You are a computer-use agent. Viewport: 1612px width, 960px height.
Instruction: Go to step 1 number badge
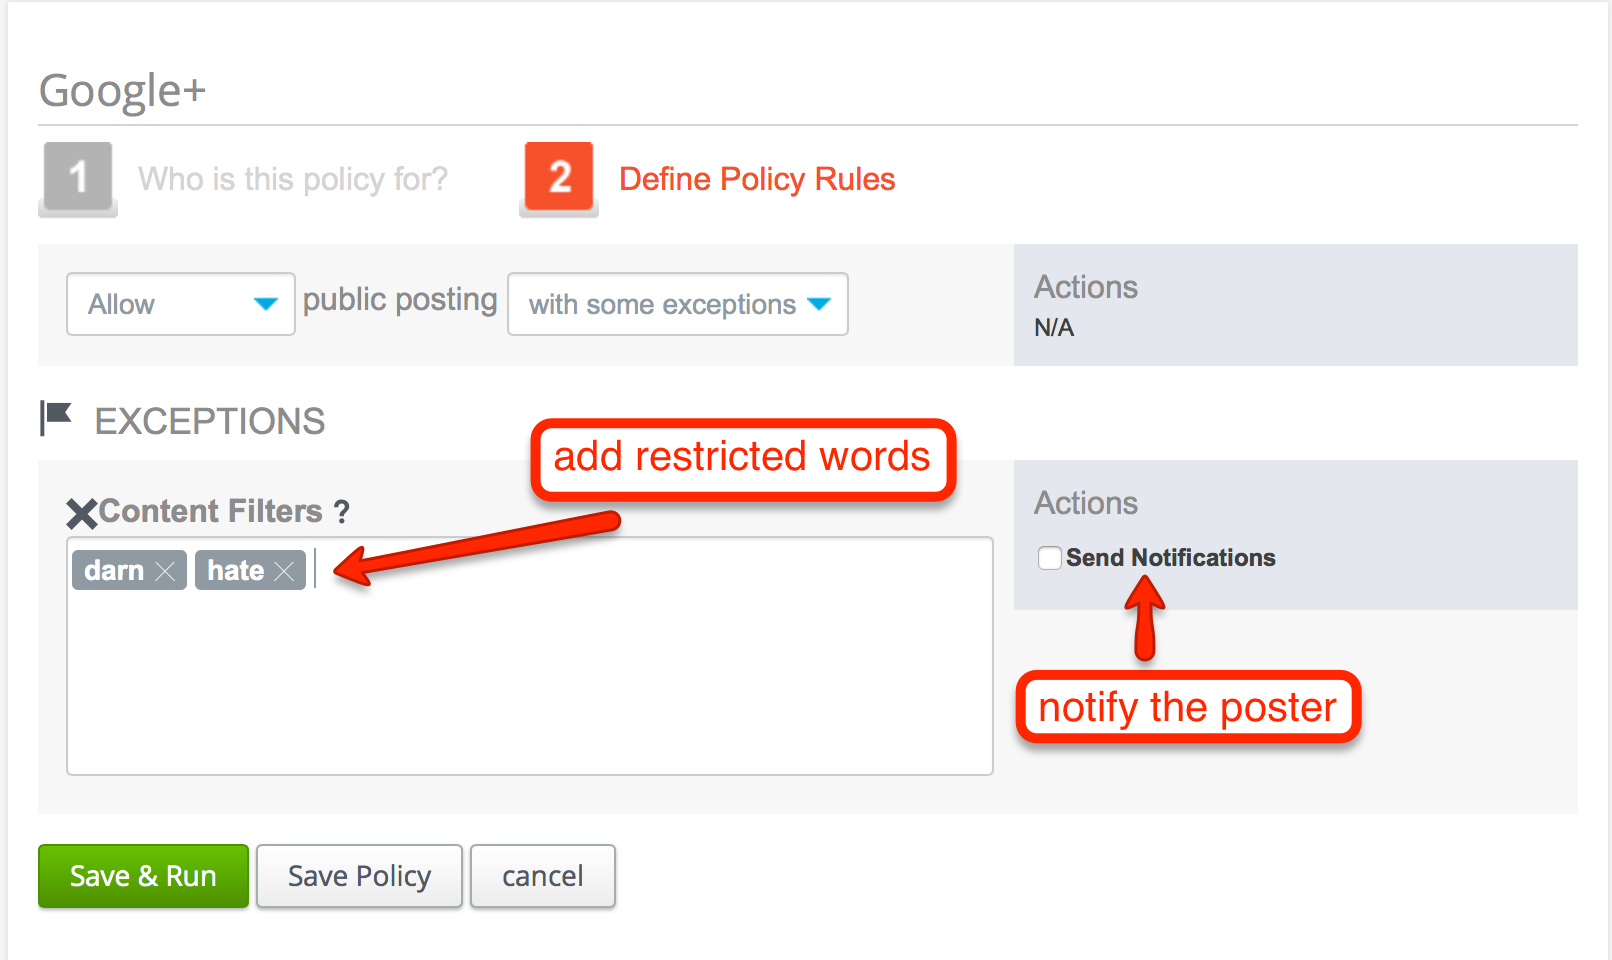click(78, 178)
